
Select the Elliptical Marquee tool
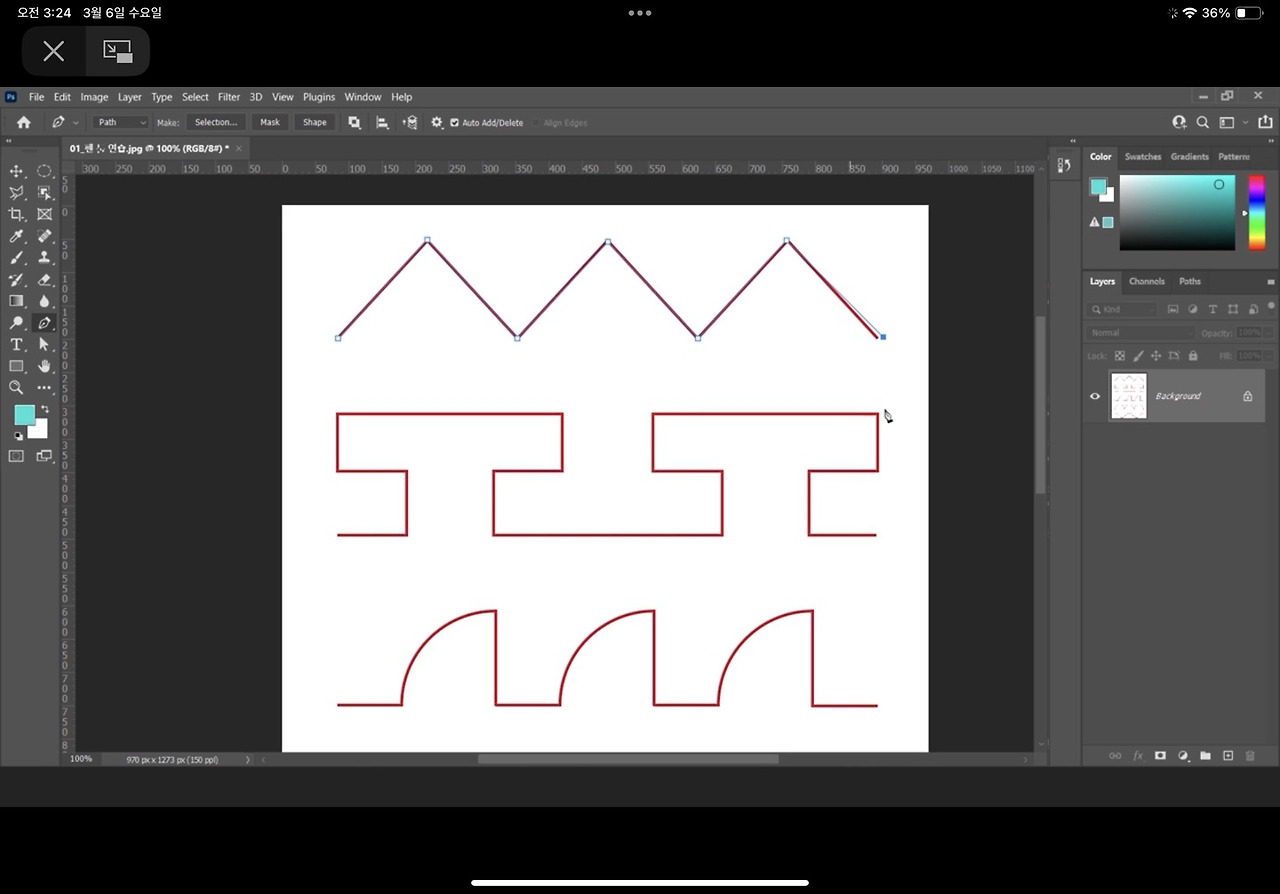click(x=44, y=171)
